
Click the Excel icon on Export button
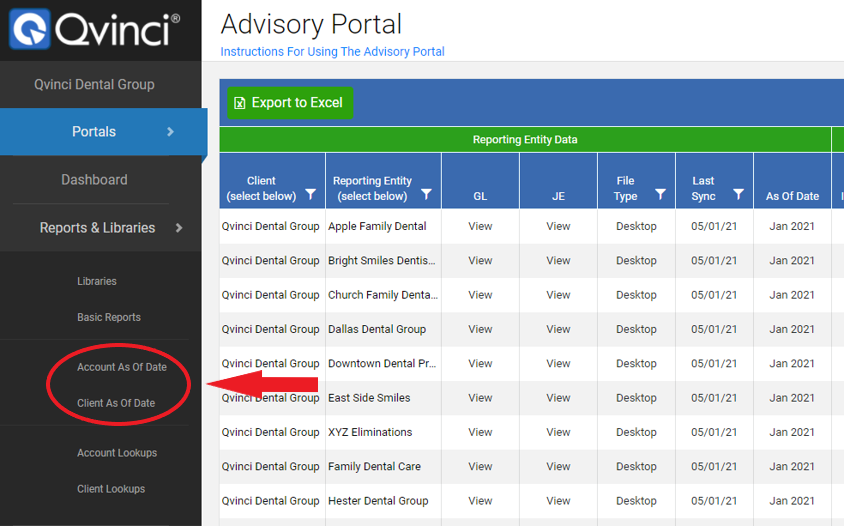coord(240,103)
